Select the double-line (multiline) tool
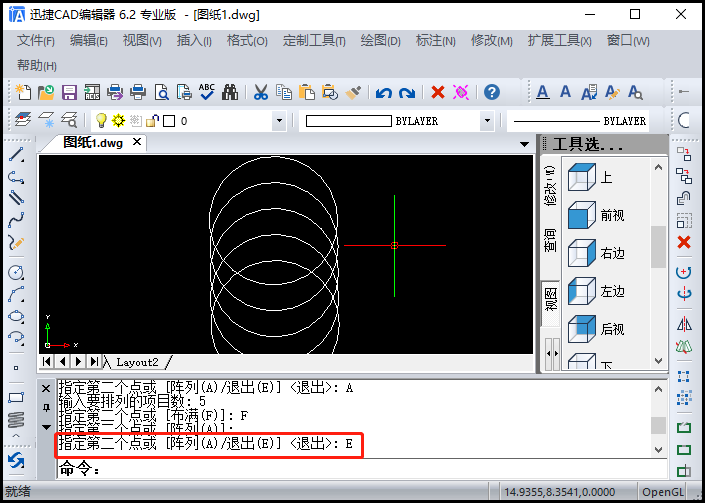 pyautogui.click(x=16, y=198)
